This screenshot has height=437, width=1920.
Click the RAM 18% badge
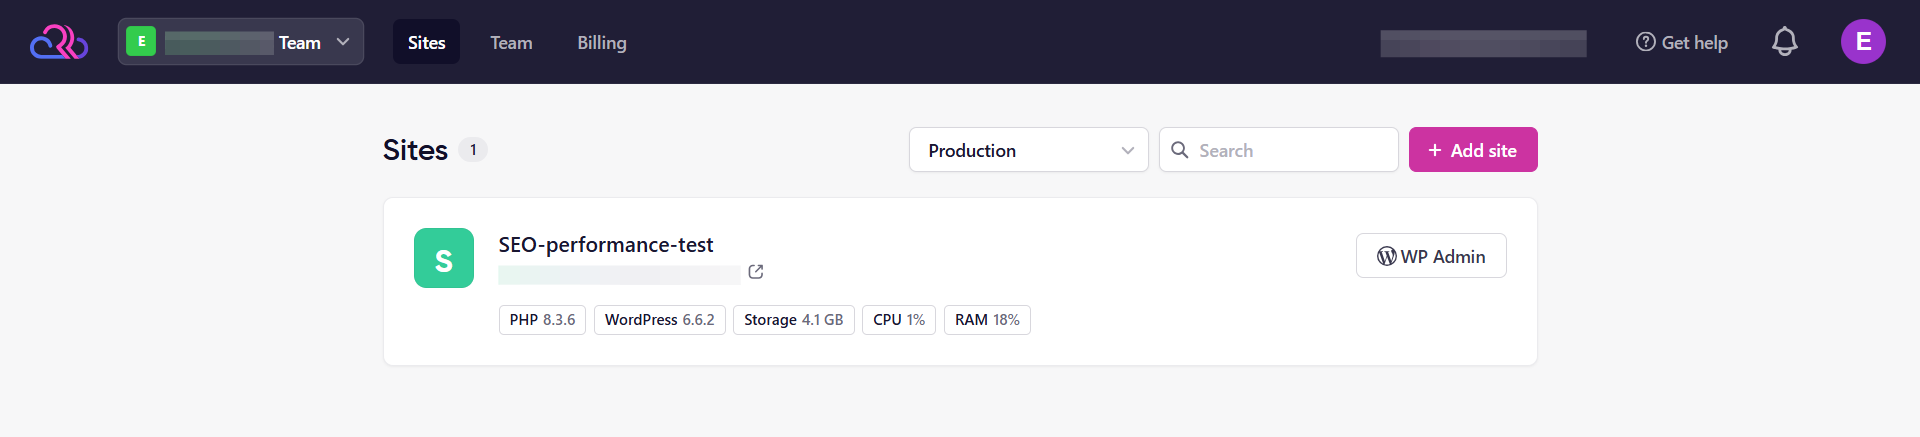987,320
